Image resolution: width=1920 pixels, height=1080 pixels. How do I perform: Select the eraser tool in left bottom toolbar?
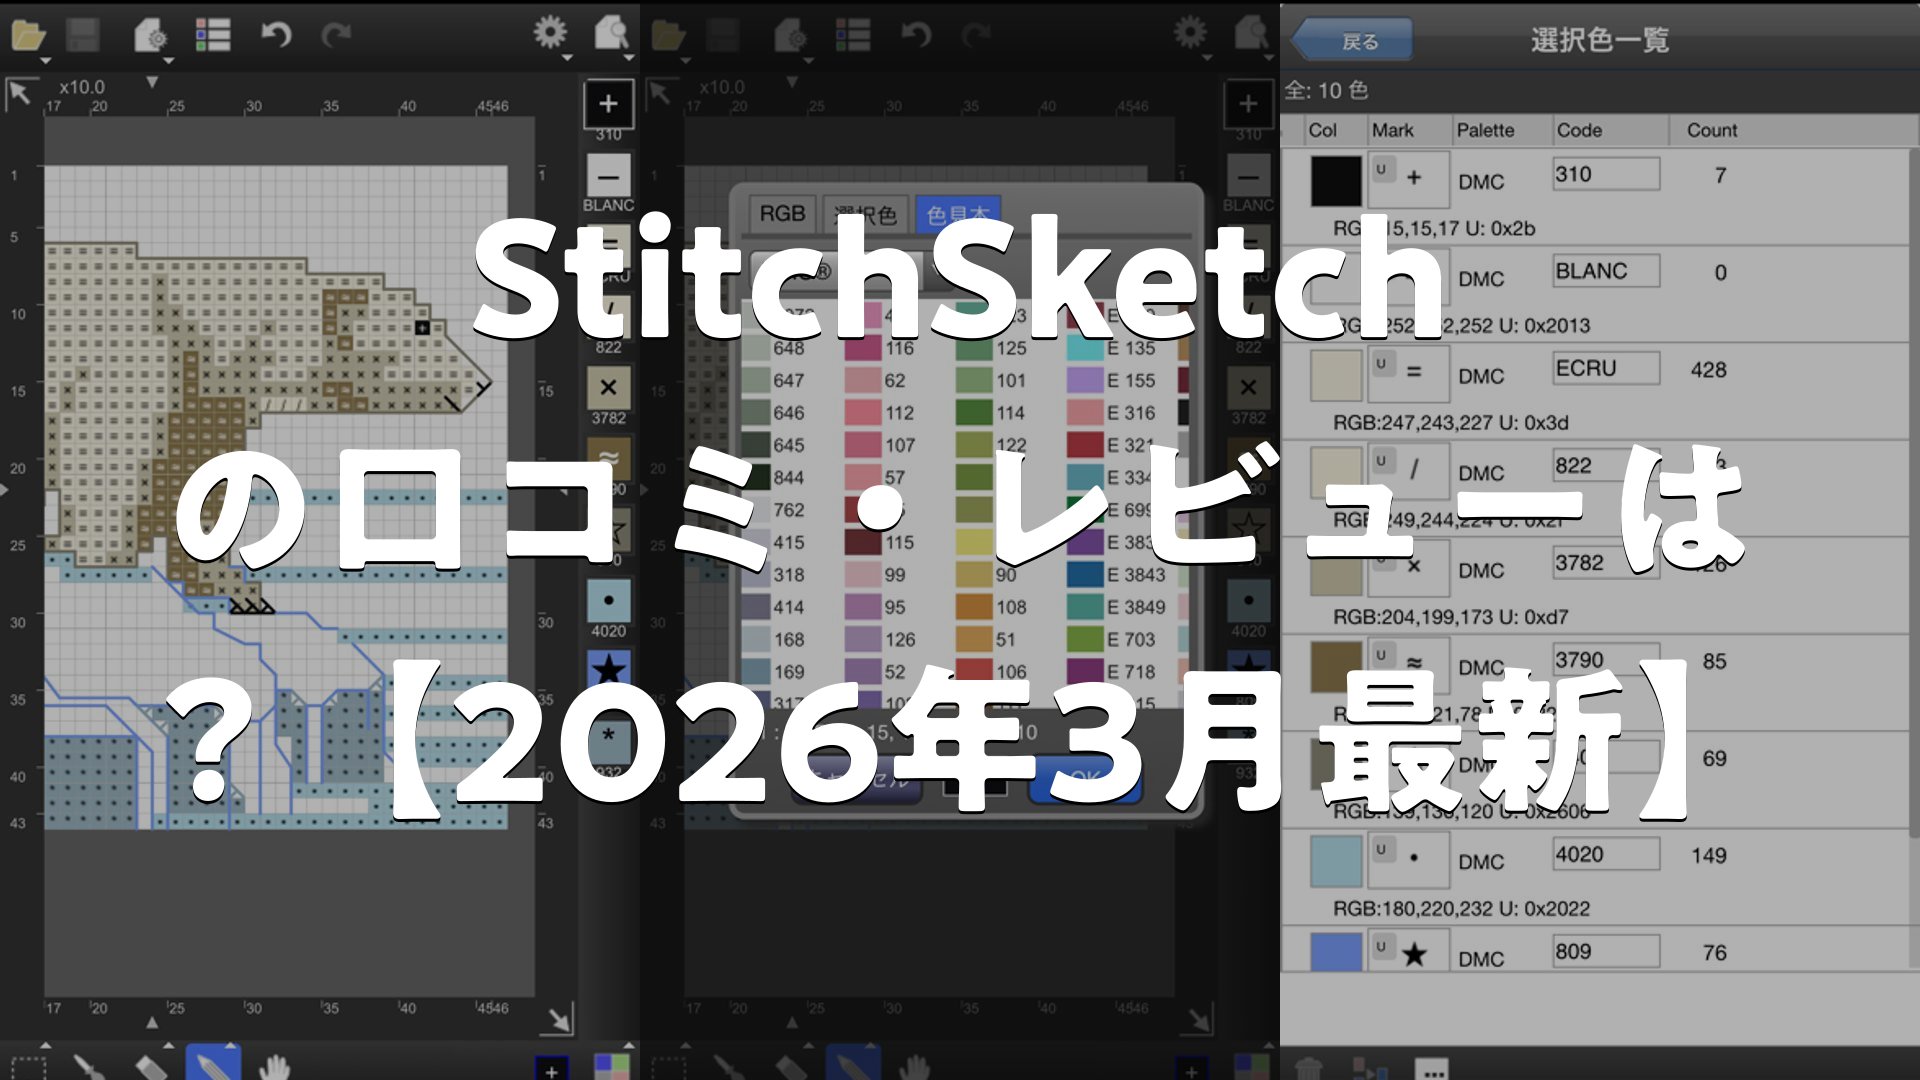pyautogui.click(x=150, y=1066)
